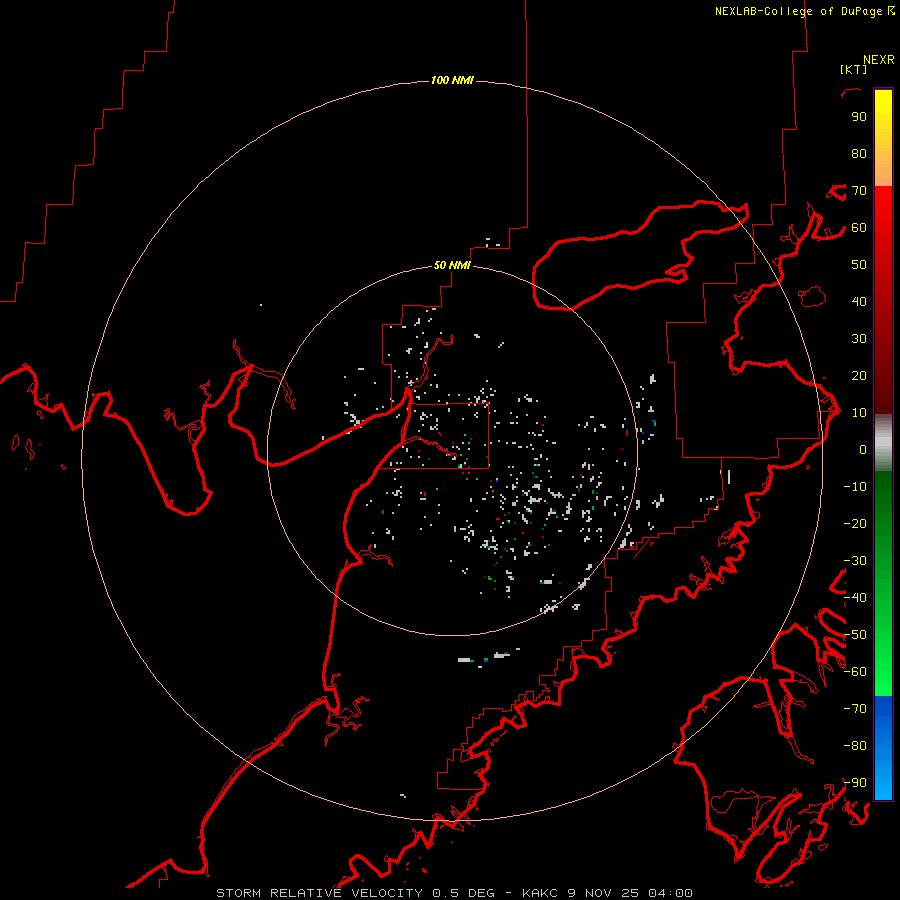Click the "100 NMI" range ring label
The image size is (900, 900).
click(452, 80)
